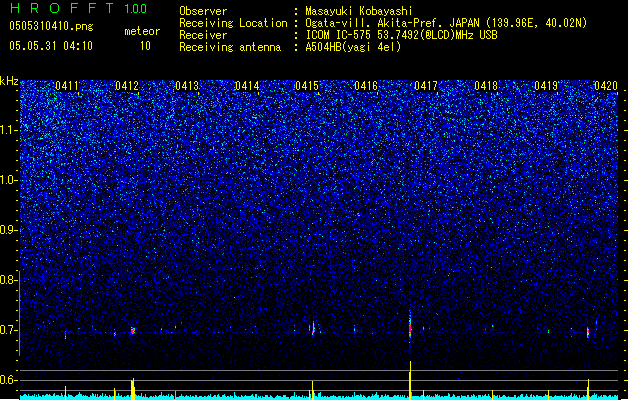Click the red echo before 0411
Image resolution: width=629 pixels, height=400 pixels.
65,334
